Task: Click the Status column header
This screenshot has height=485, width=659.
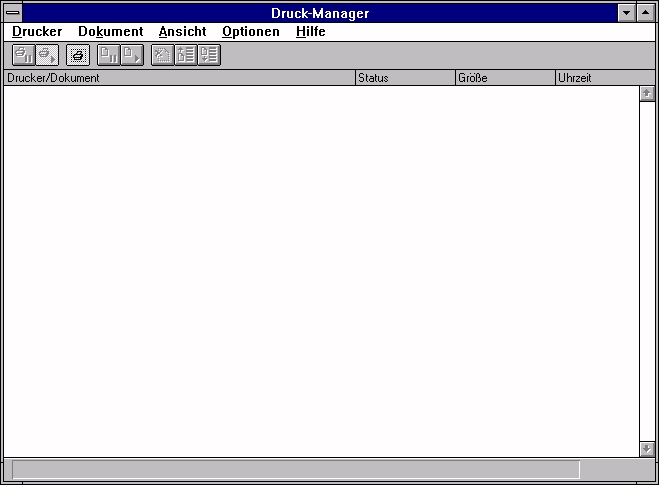Action: (x=405, y=77)
